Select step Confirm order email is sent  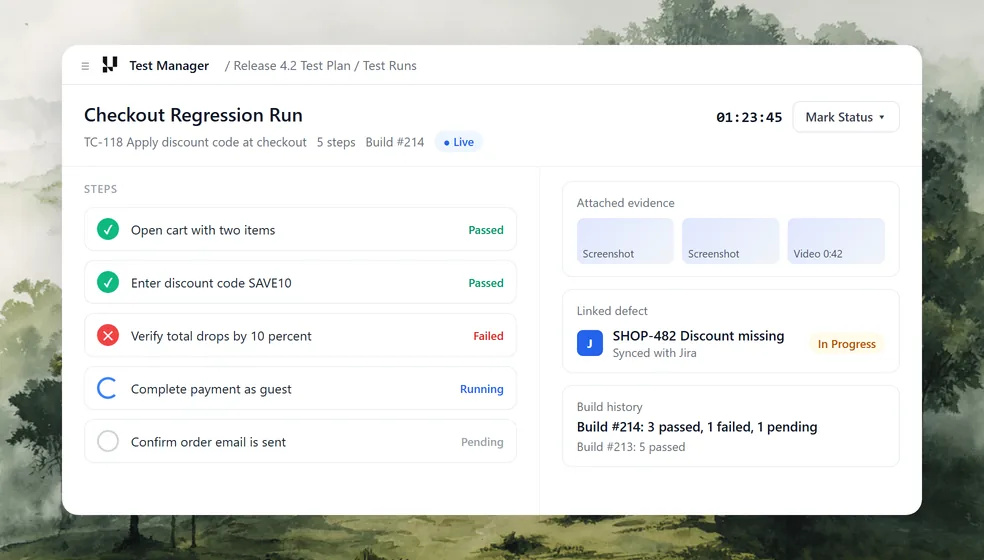coord(300,441)
